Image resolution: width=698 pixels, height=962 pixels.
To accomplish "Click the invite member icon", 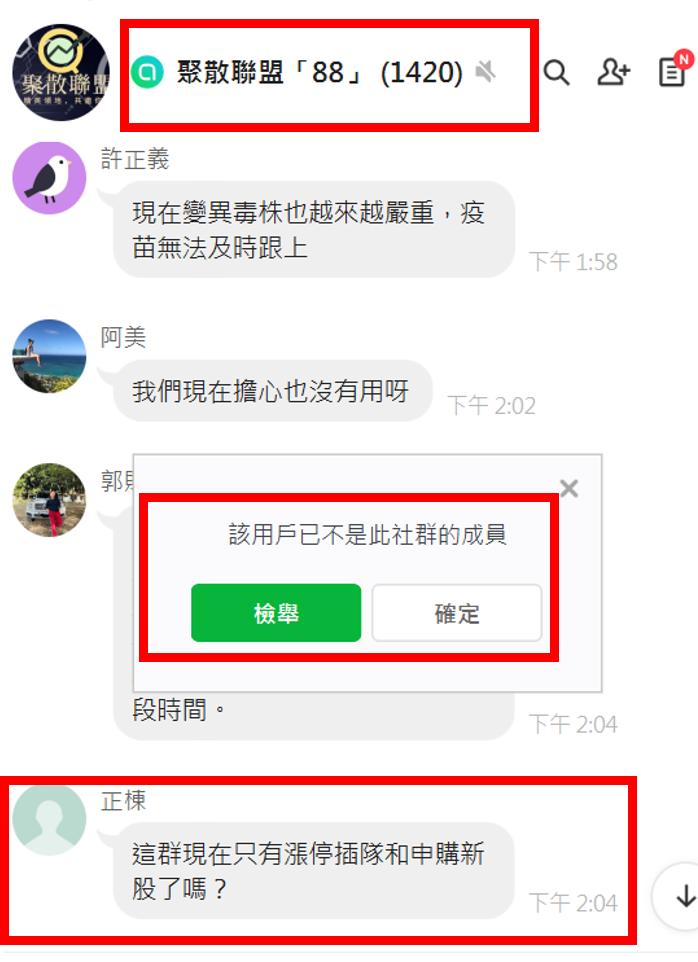I will pos(613,72).
